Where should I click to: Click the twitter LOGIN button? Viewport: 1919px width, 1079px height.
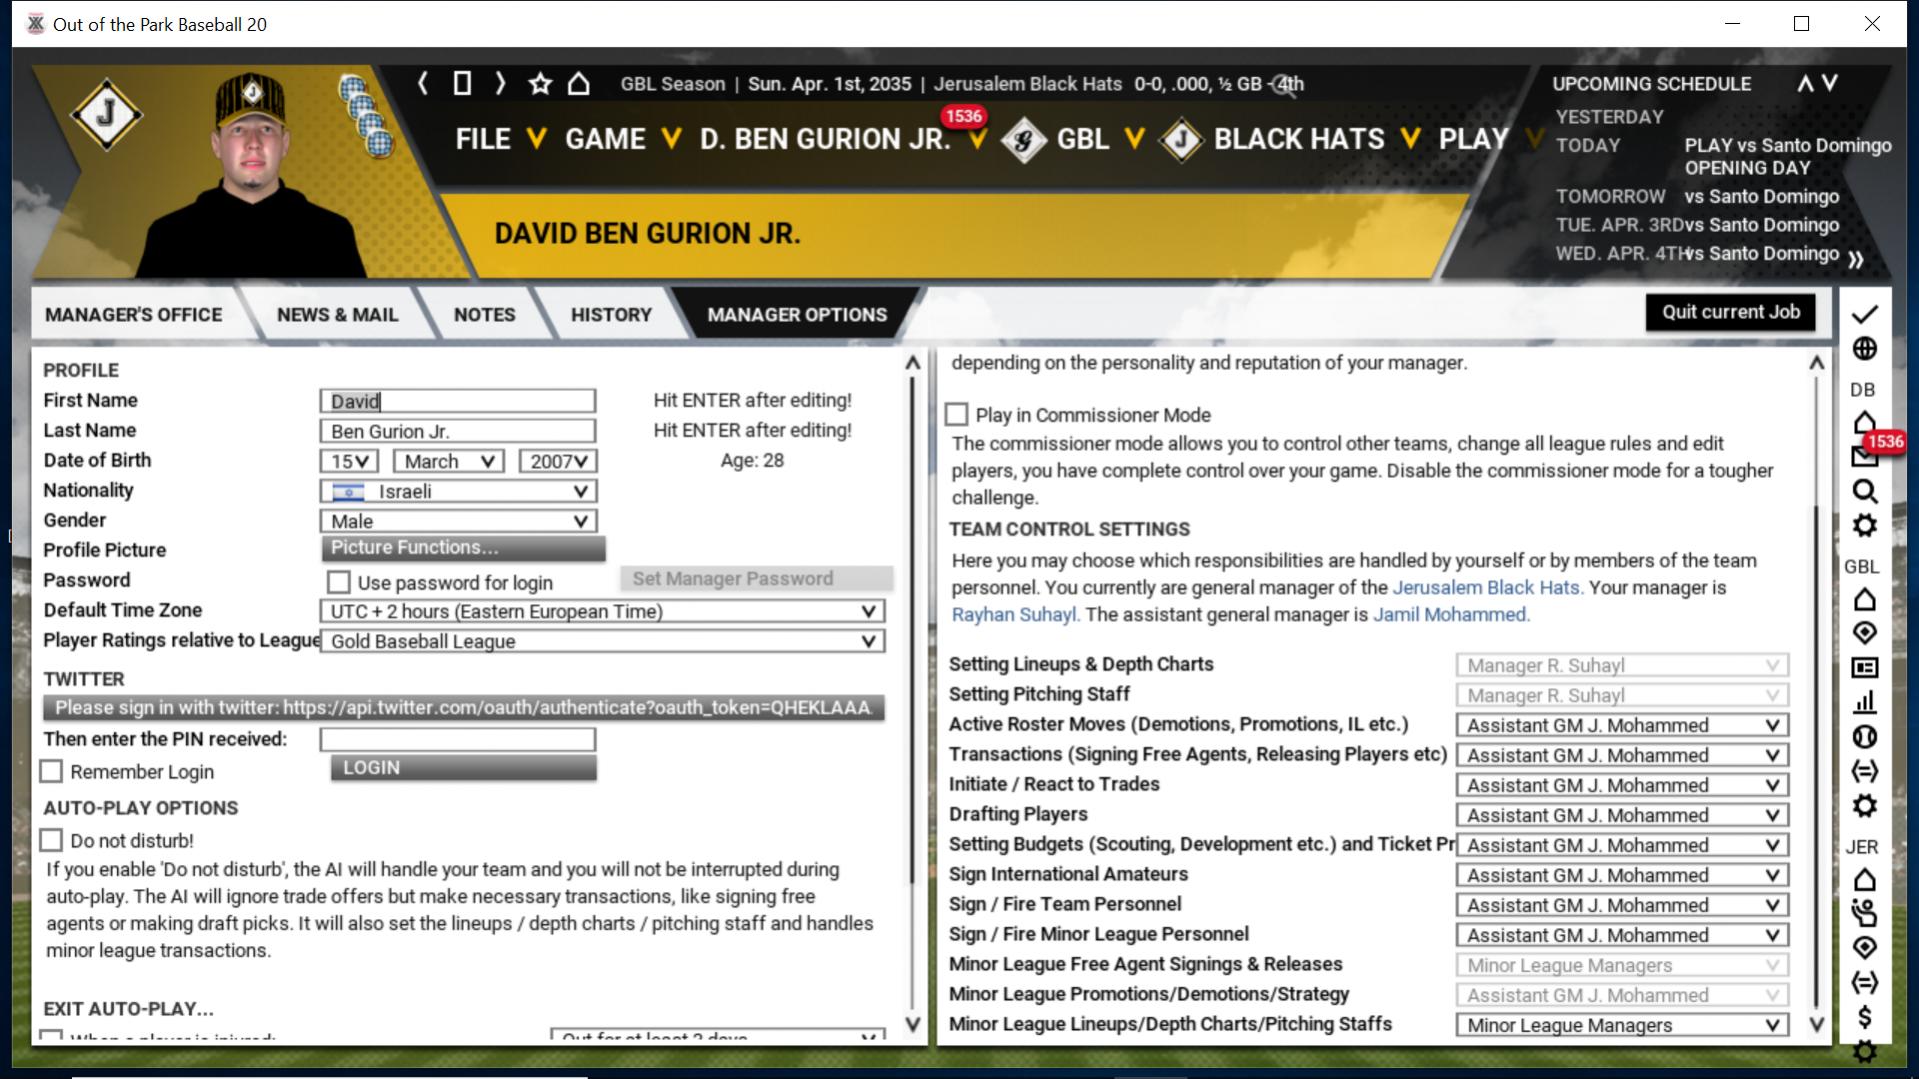(463, 768)
